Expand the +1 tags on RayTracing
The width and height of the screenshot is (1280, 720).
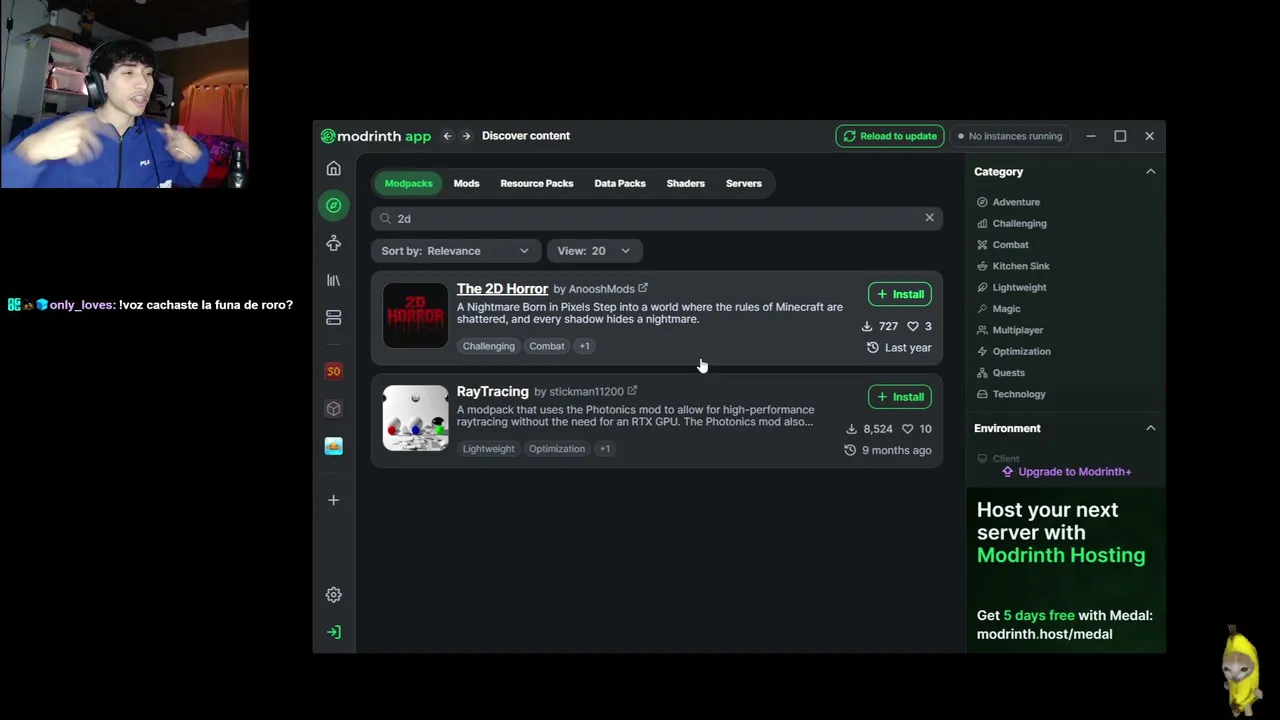(x=604, y=449)
